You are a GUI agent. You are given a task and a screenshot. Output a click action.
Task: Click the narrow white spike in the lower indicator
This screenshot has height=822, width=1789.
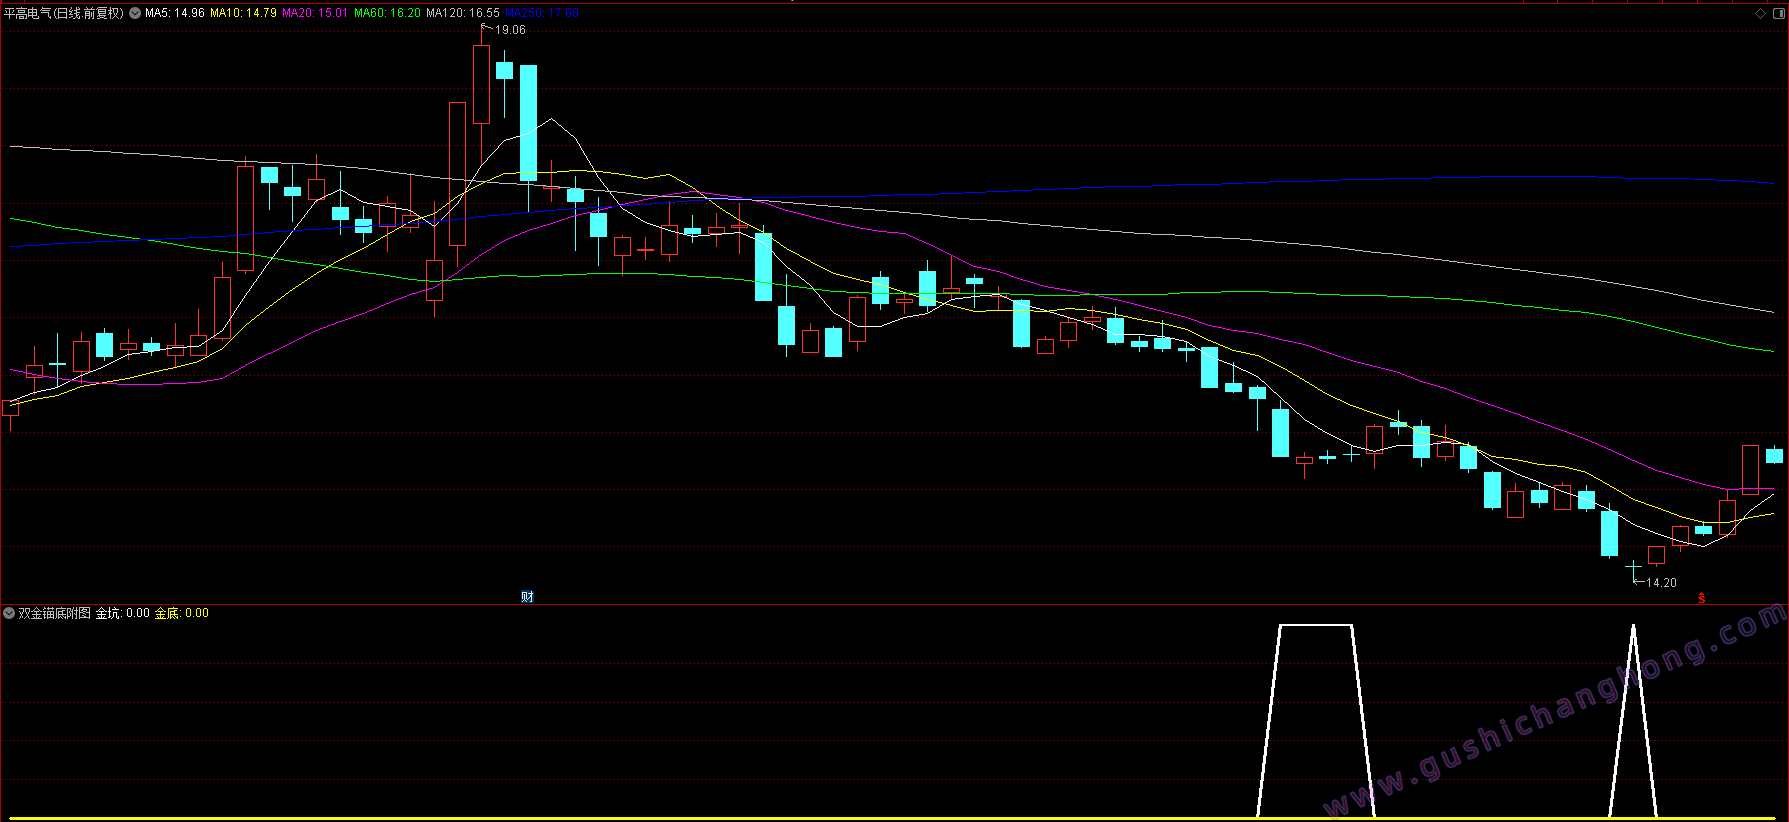pos(1633,720)
